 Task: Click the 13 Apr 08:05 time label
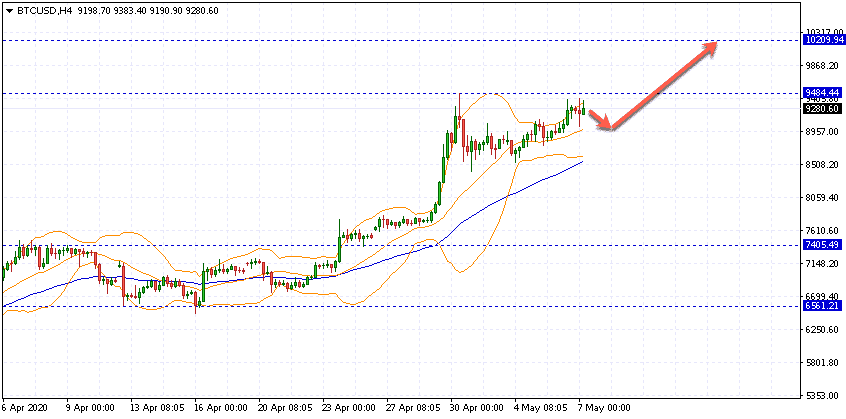[x=156, y=407]
